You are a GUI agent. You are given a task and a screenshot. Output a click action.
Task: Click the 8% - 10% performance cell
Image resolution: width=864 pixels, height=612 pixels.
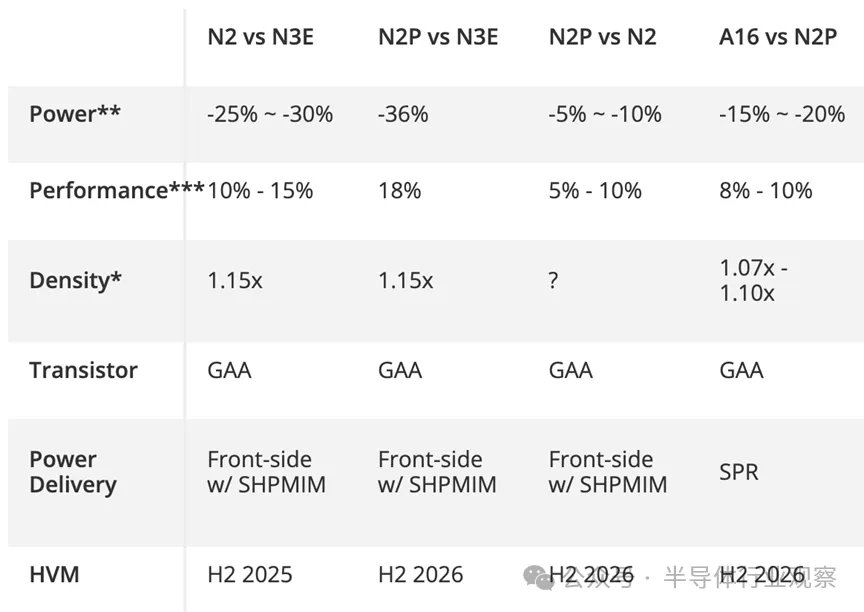coord(766,190)
